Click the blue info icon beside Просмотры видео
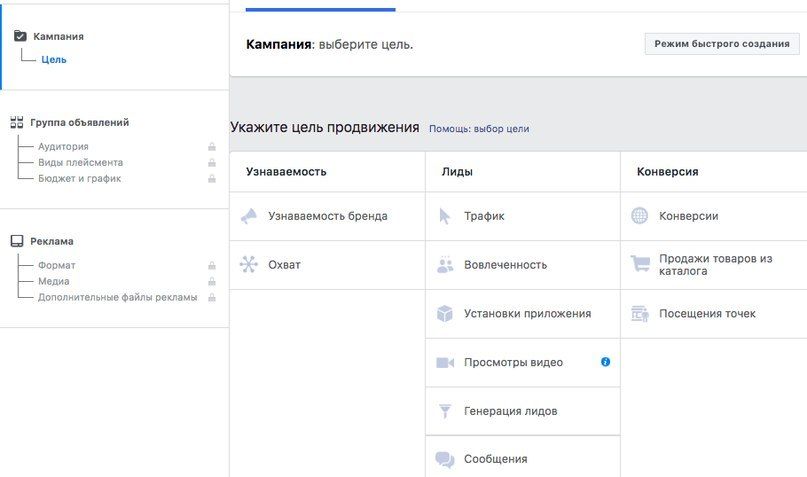The height and width of the screenshot is (477, 807). click(605, 362)
